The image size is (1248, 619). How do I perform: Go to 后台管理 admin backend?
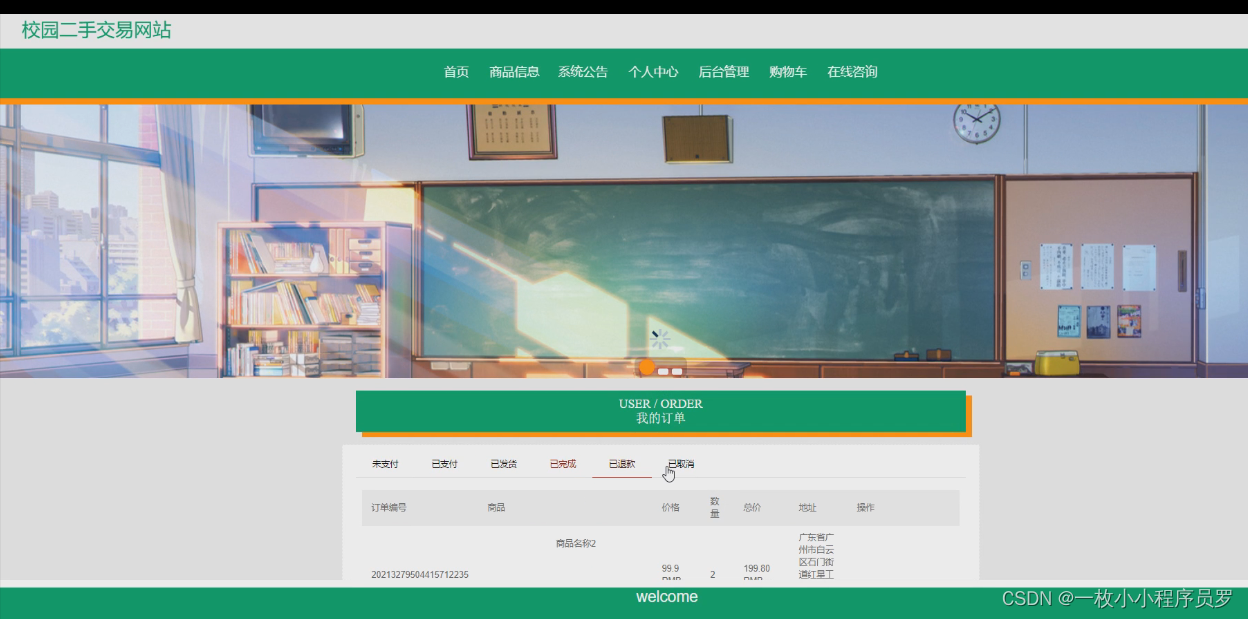[723, 72]
